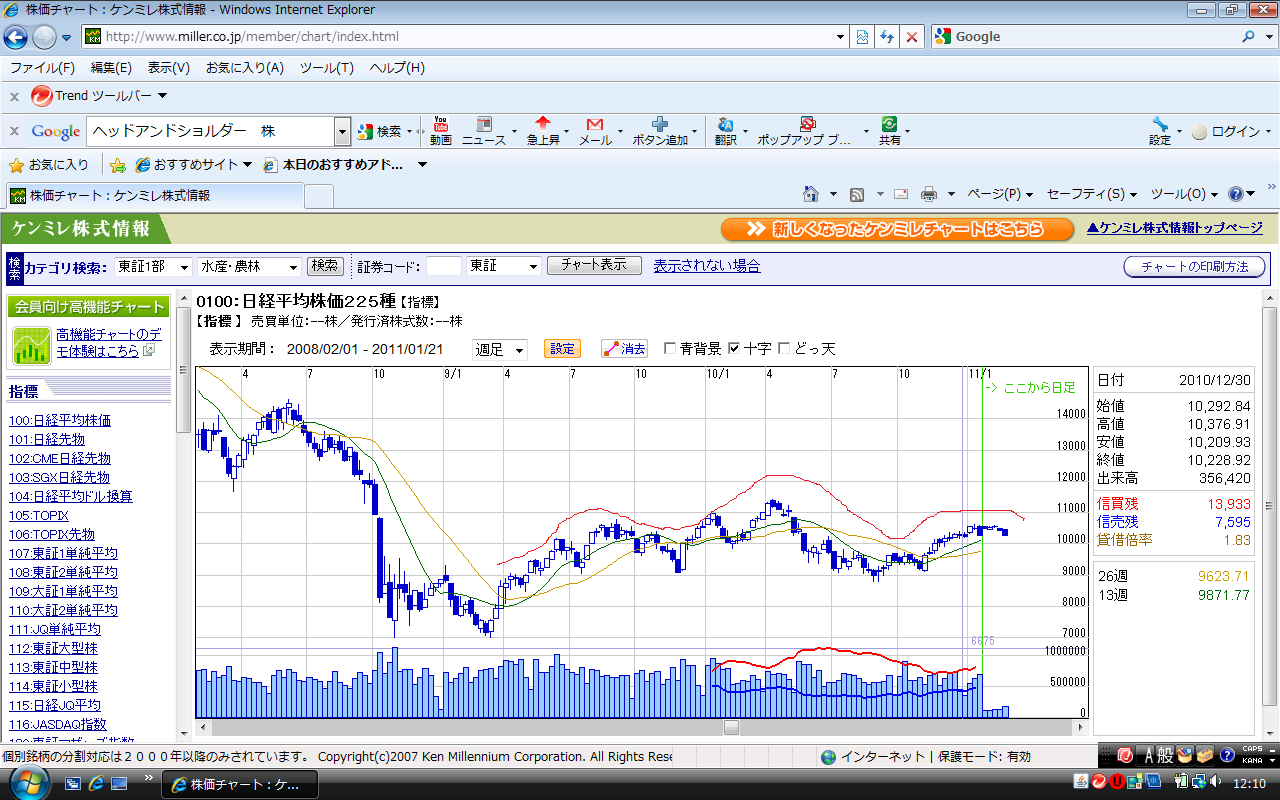1280x800 pixels.
Task: Open the 週足 period dropdown
Action: (x=499, y=349)
